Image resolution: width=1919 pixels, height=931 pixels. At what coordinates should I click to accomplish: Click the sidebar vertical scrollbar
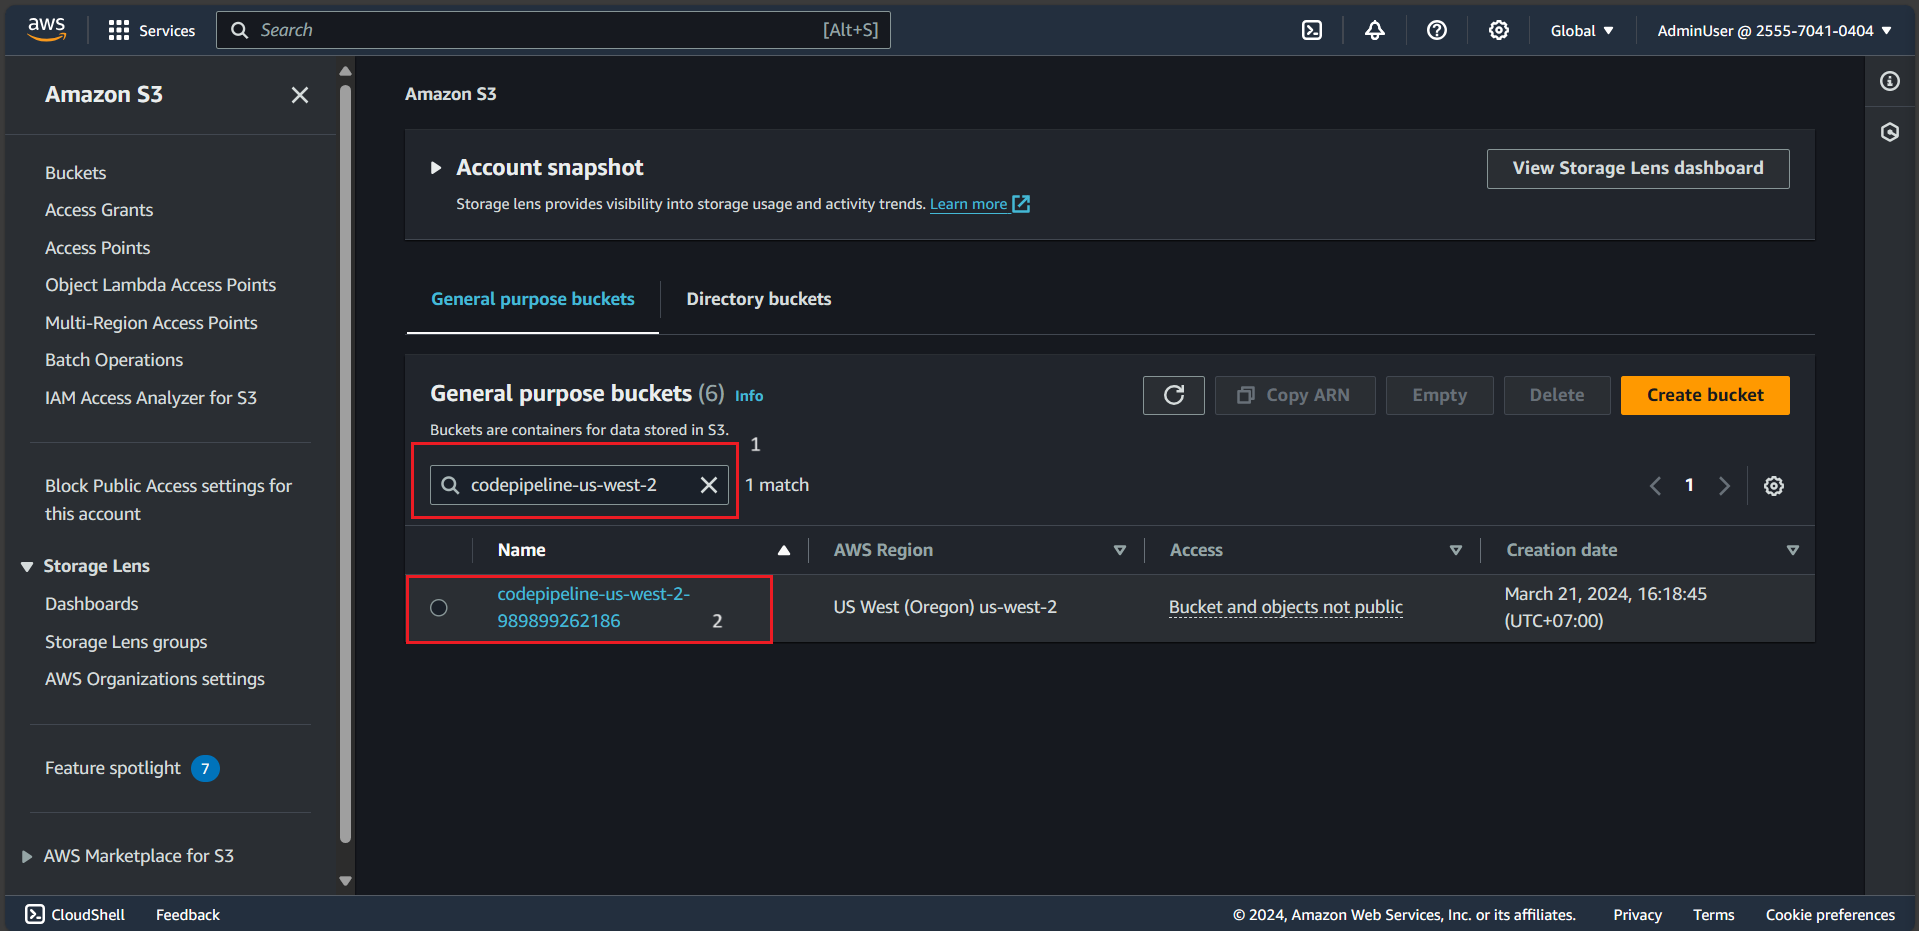(x=345, y=465)
